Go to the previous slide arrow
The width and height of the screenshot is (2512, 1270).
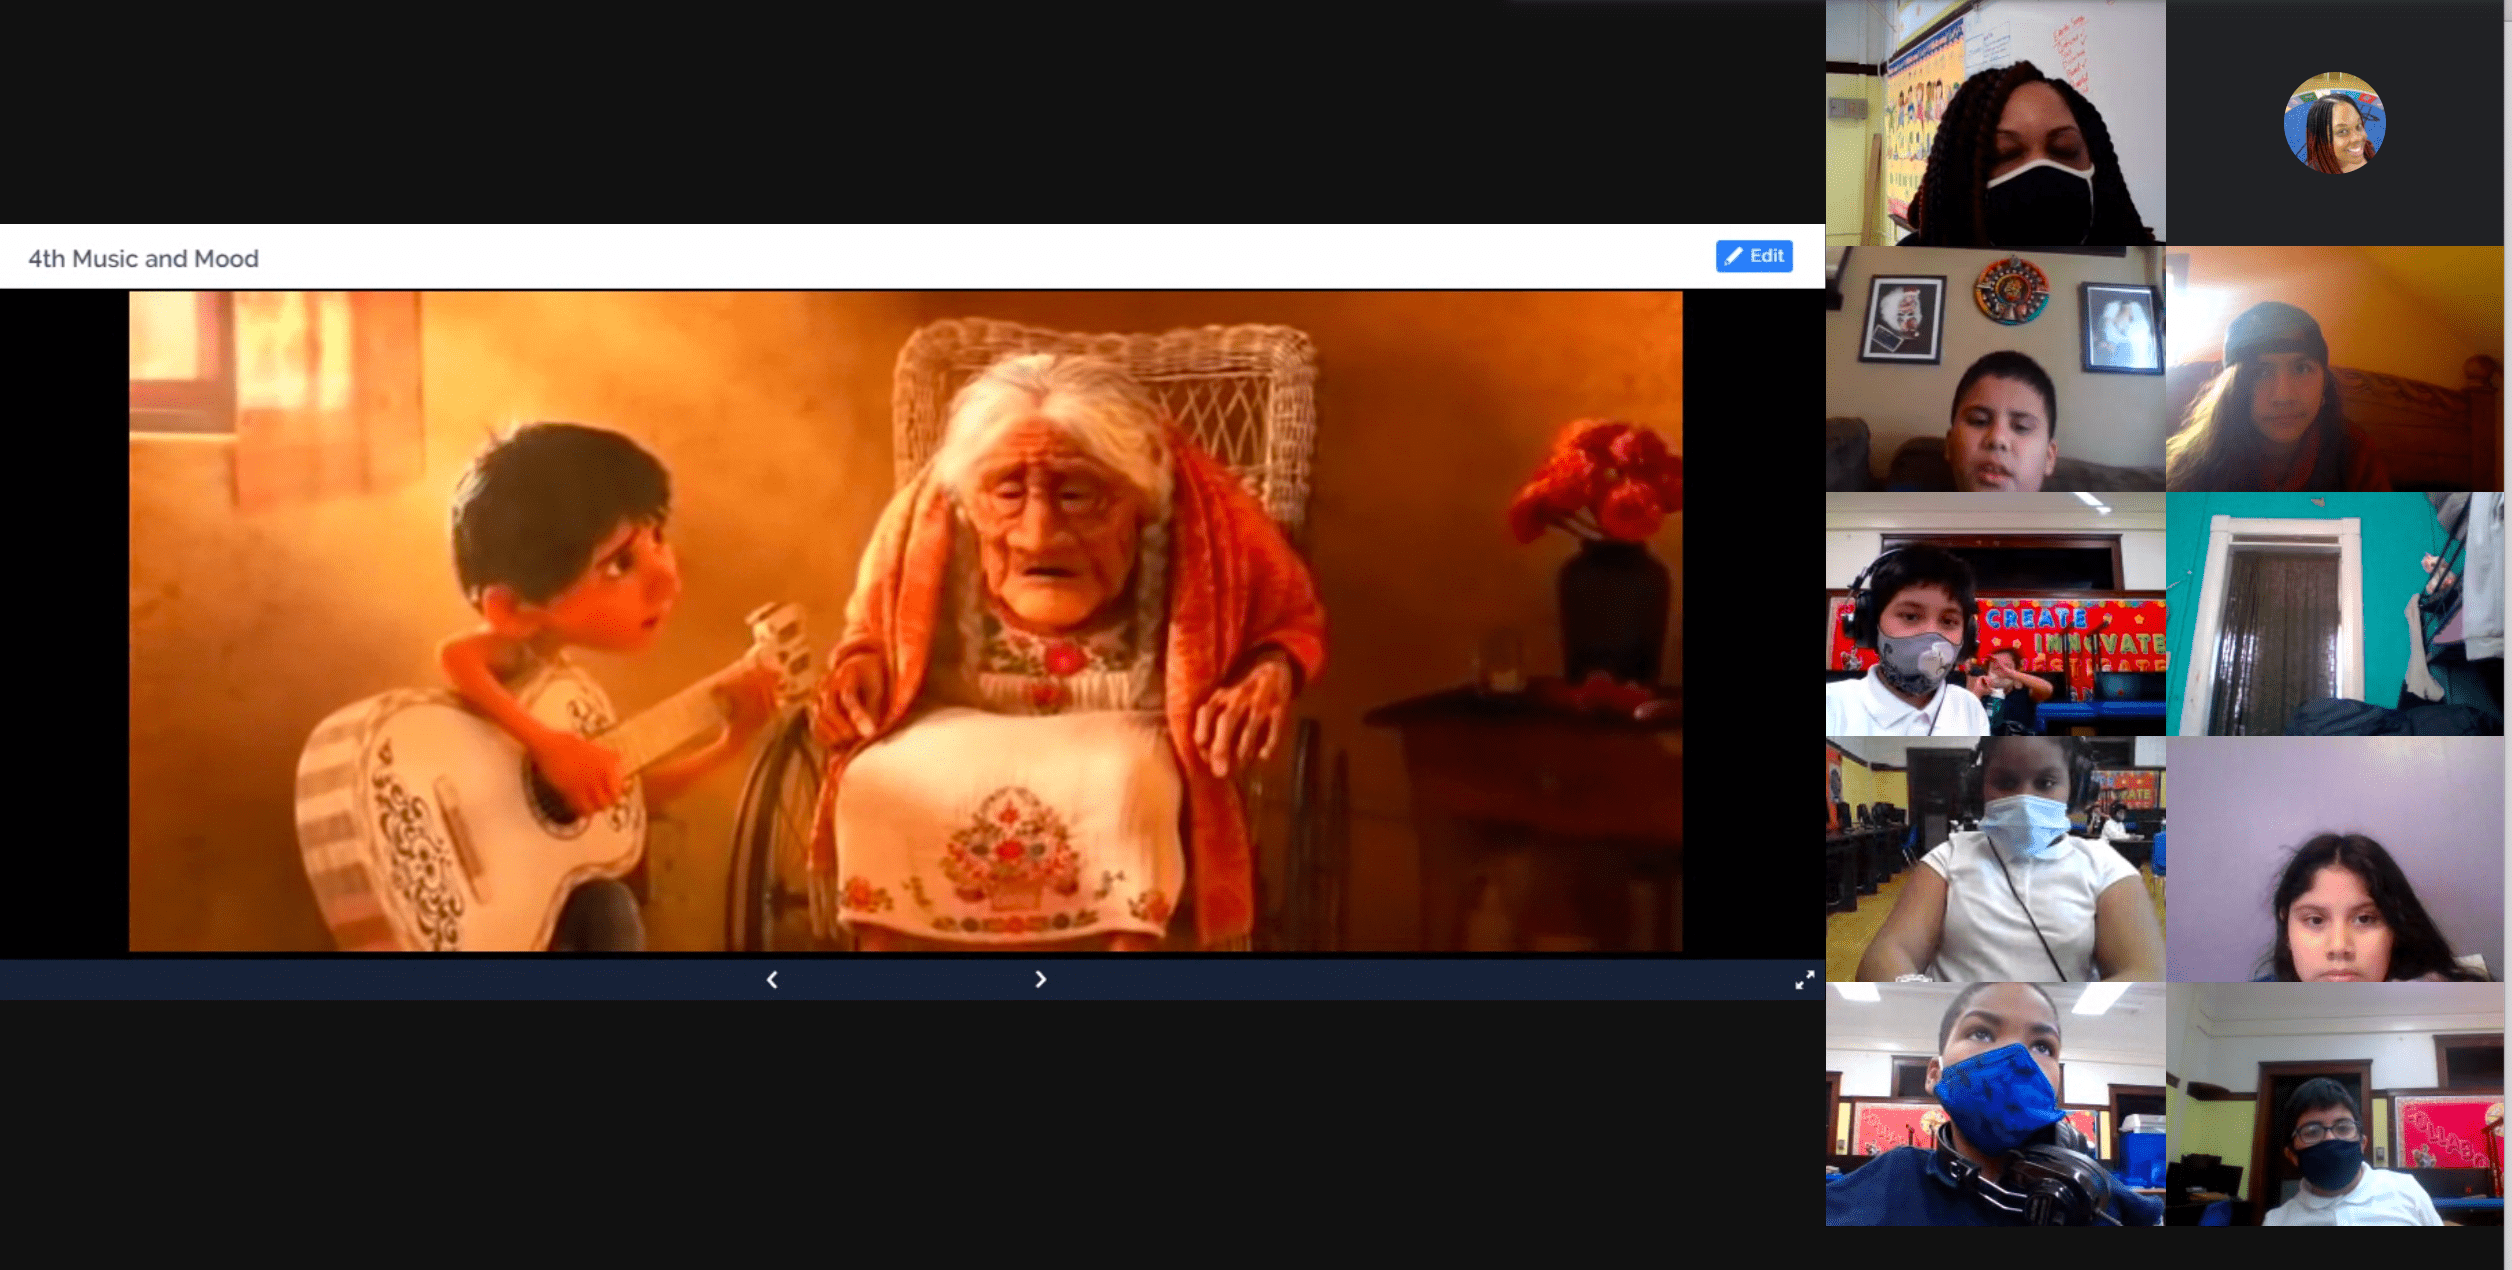click(x=772, y=980)
